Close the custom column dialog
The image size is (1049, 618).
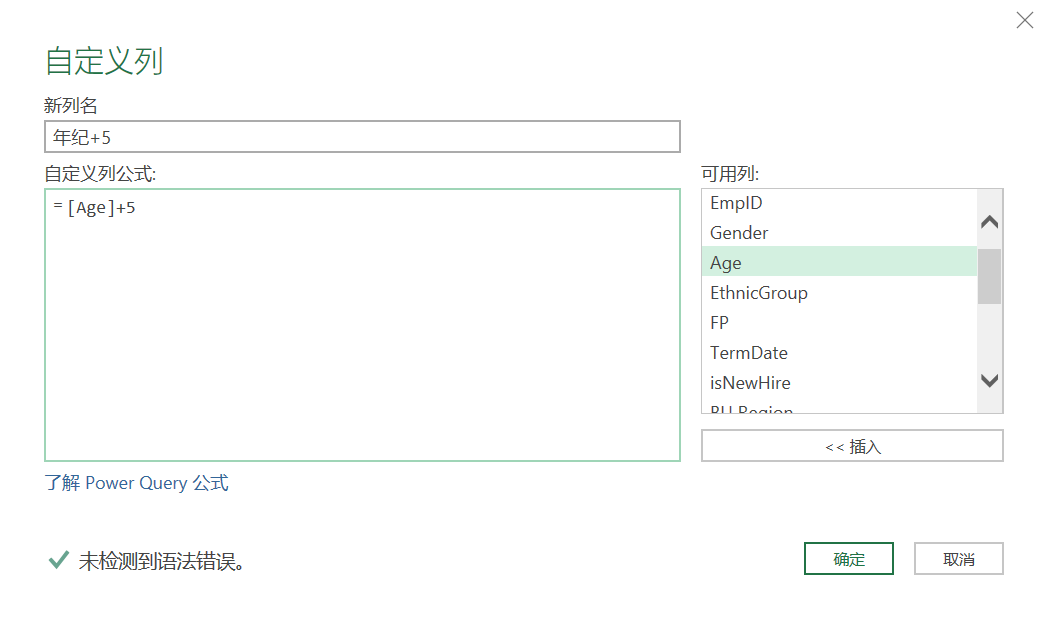(1024, 20)
